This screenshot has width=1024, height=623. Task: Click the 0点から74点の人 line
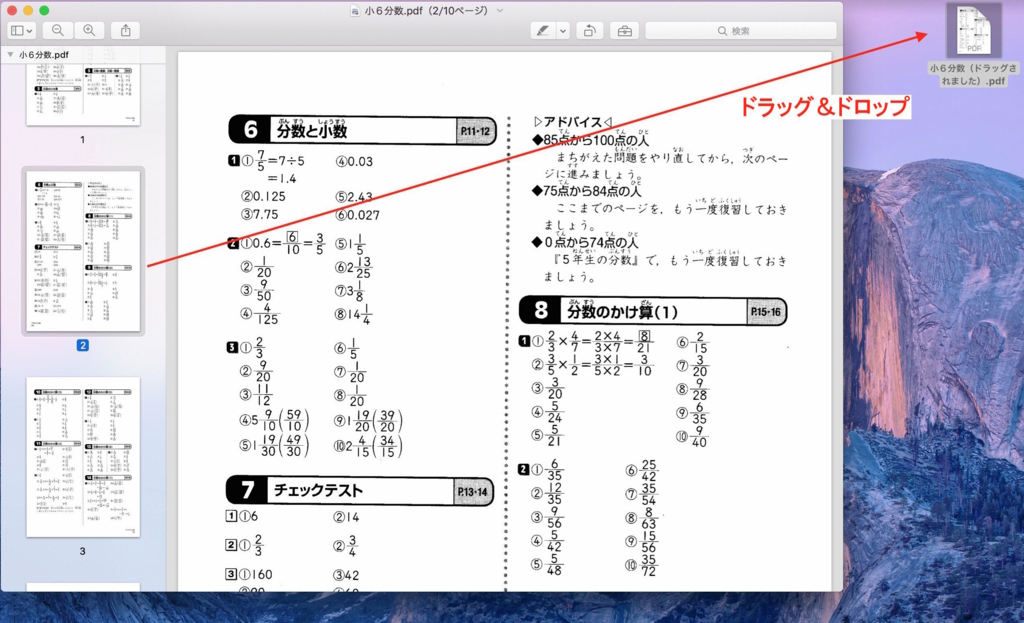tap(586, 242)
